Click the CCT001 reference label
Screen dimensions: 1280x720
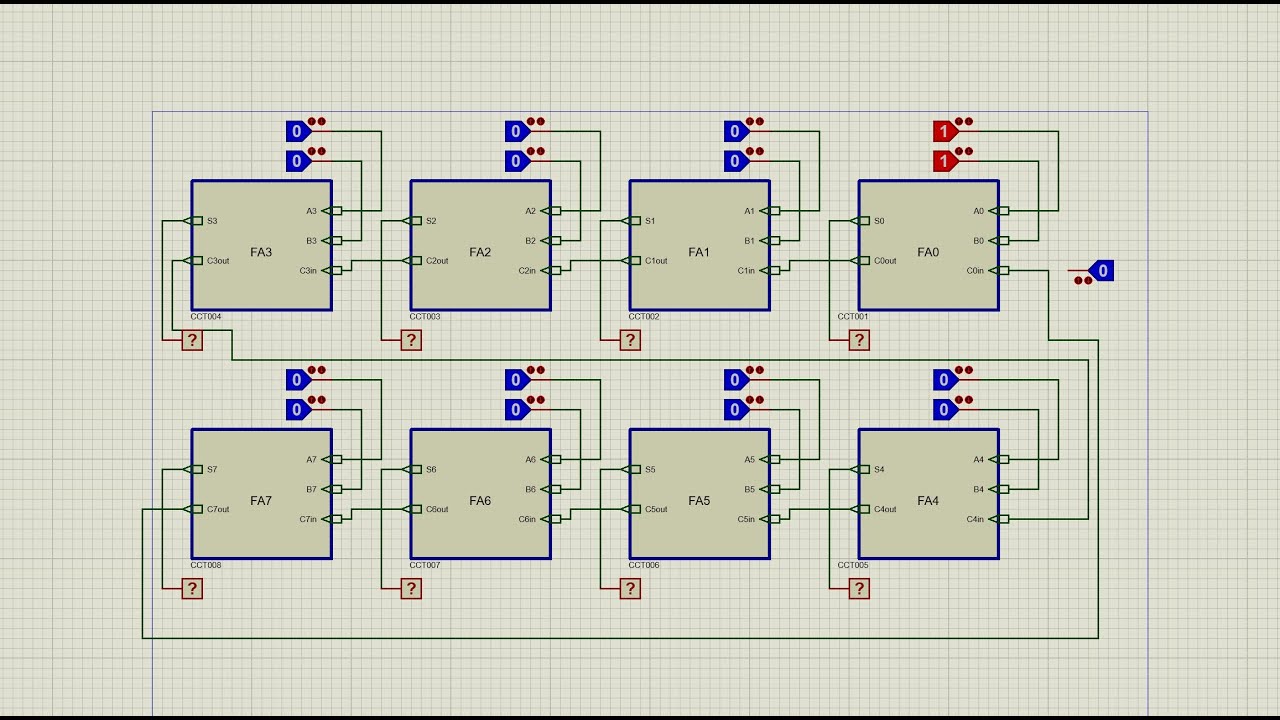[x=853, y=317]
